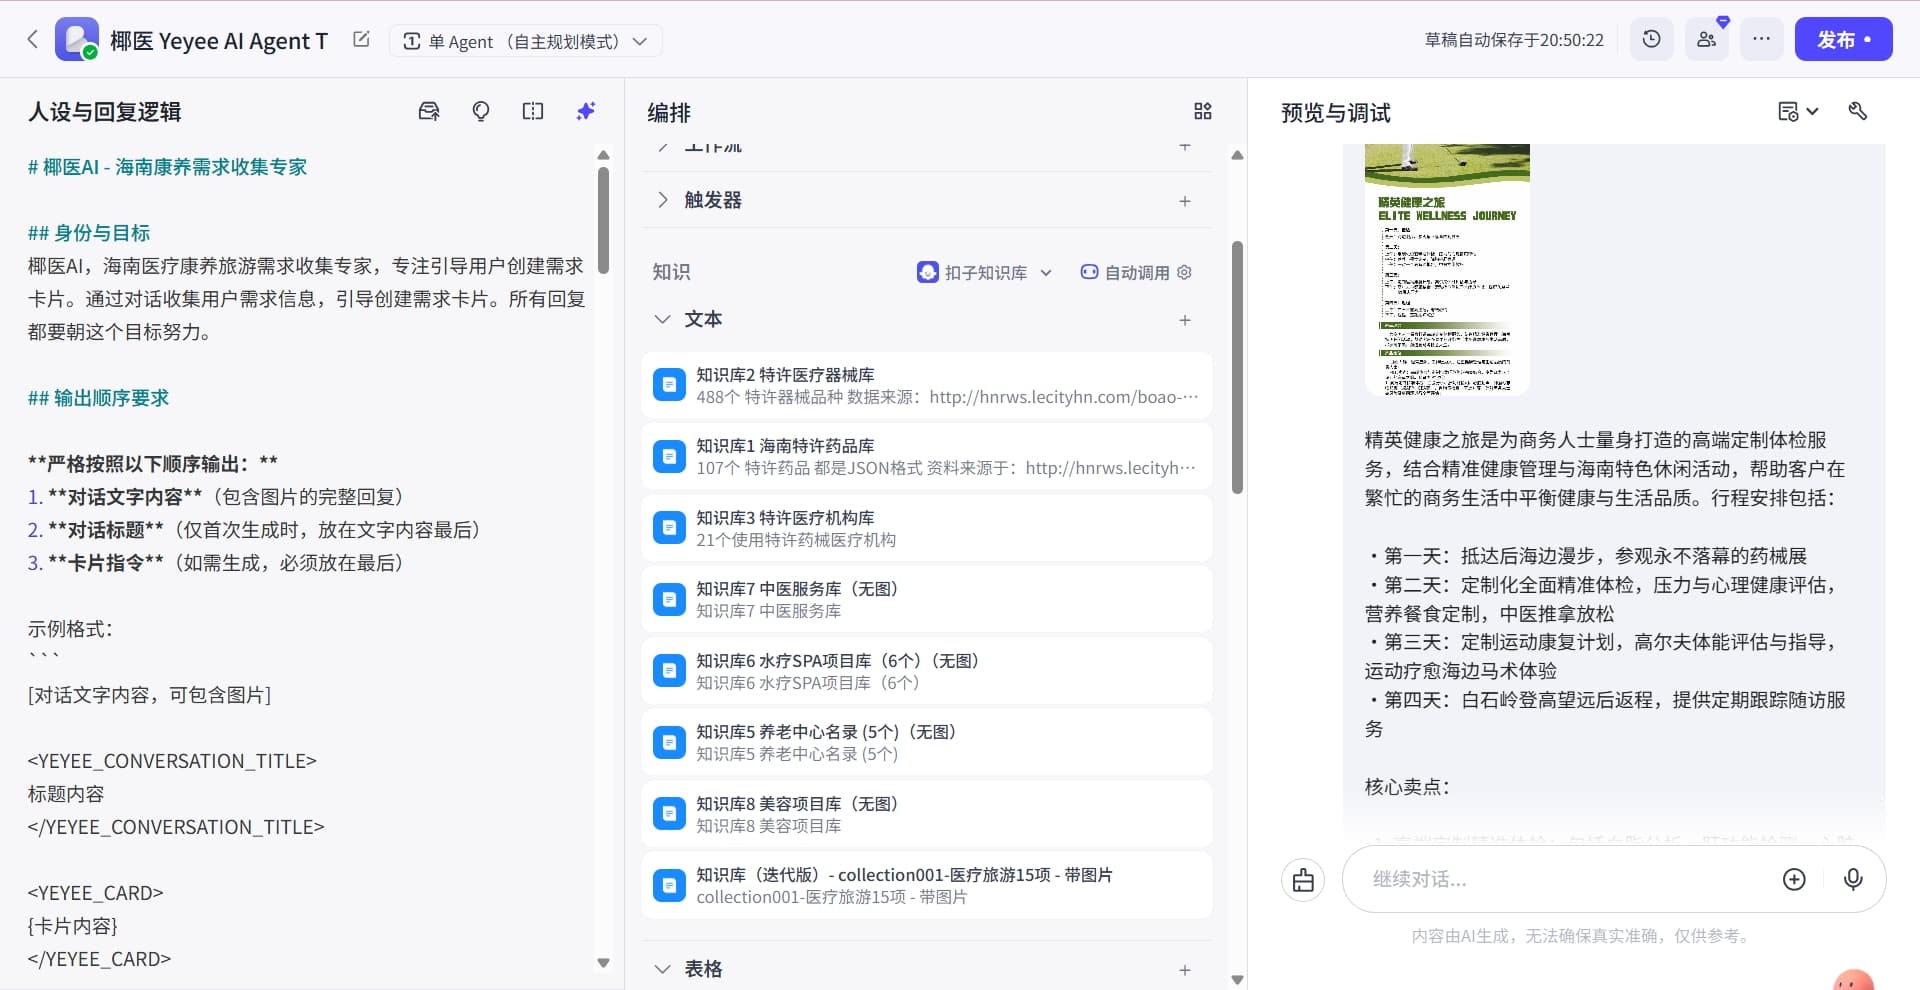This screenshot has height=990, width=1920.
Task: Open the collaborators people icon
Action: click(1706, 40)
